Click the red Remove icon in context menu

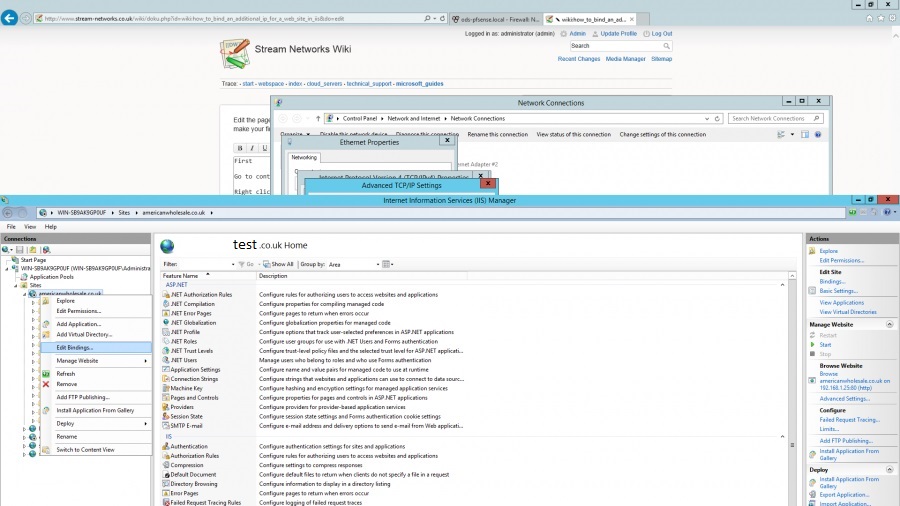point(46,384)
